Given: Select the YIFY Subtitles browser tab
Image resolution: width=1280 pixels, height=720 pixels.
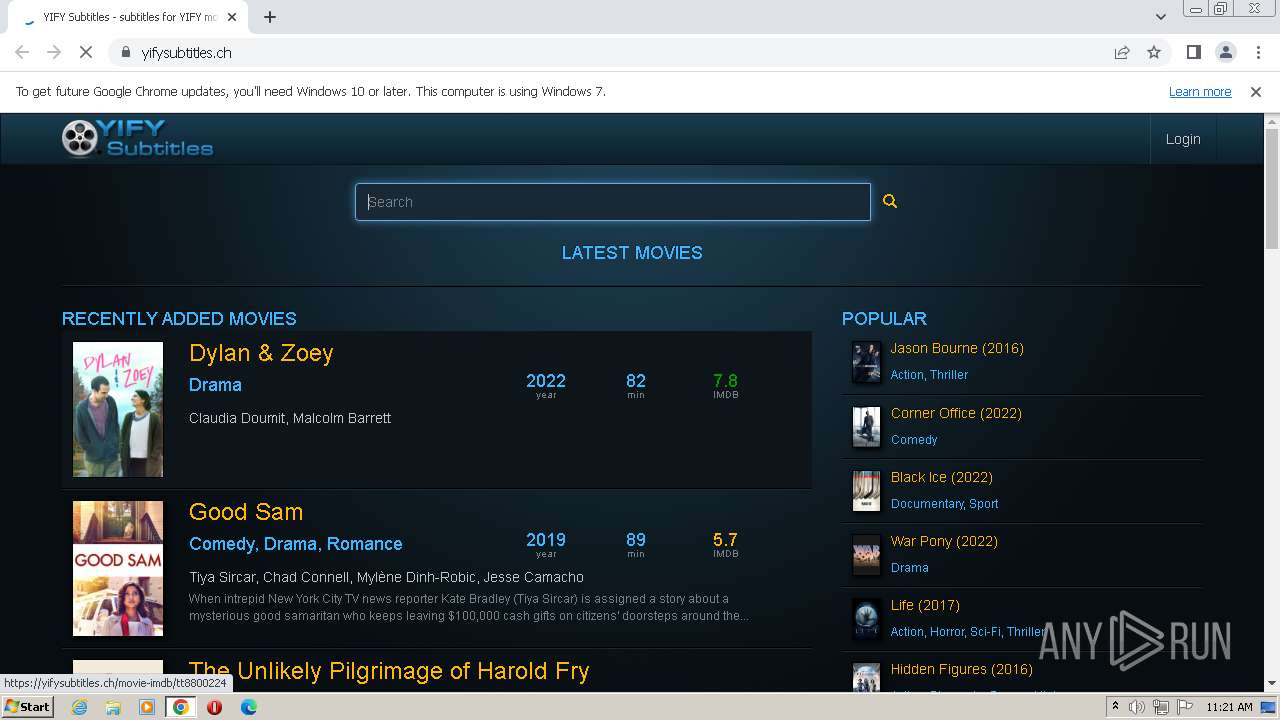Looking at the screenshot, I should tap(130, 17).
